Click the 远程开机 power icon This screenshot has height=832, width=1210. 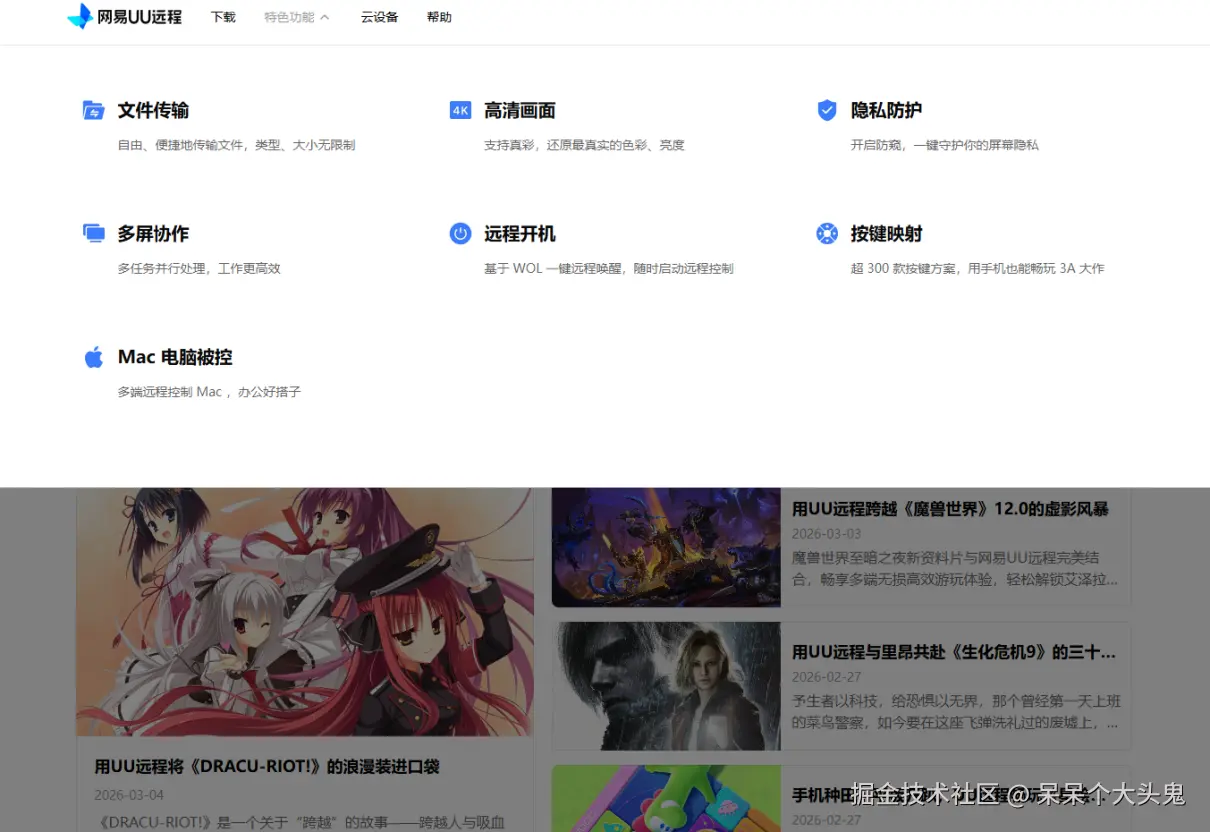tap(460, 233)
